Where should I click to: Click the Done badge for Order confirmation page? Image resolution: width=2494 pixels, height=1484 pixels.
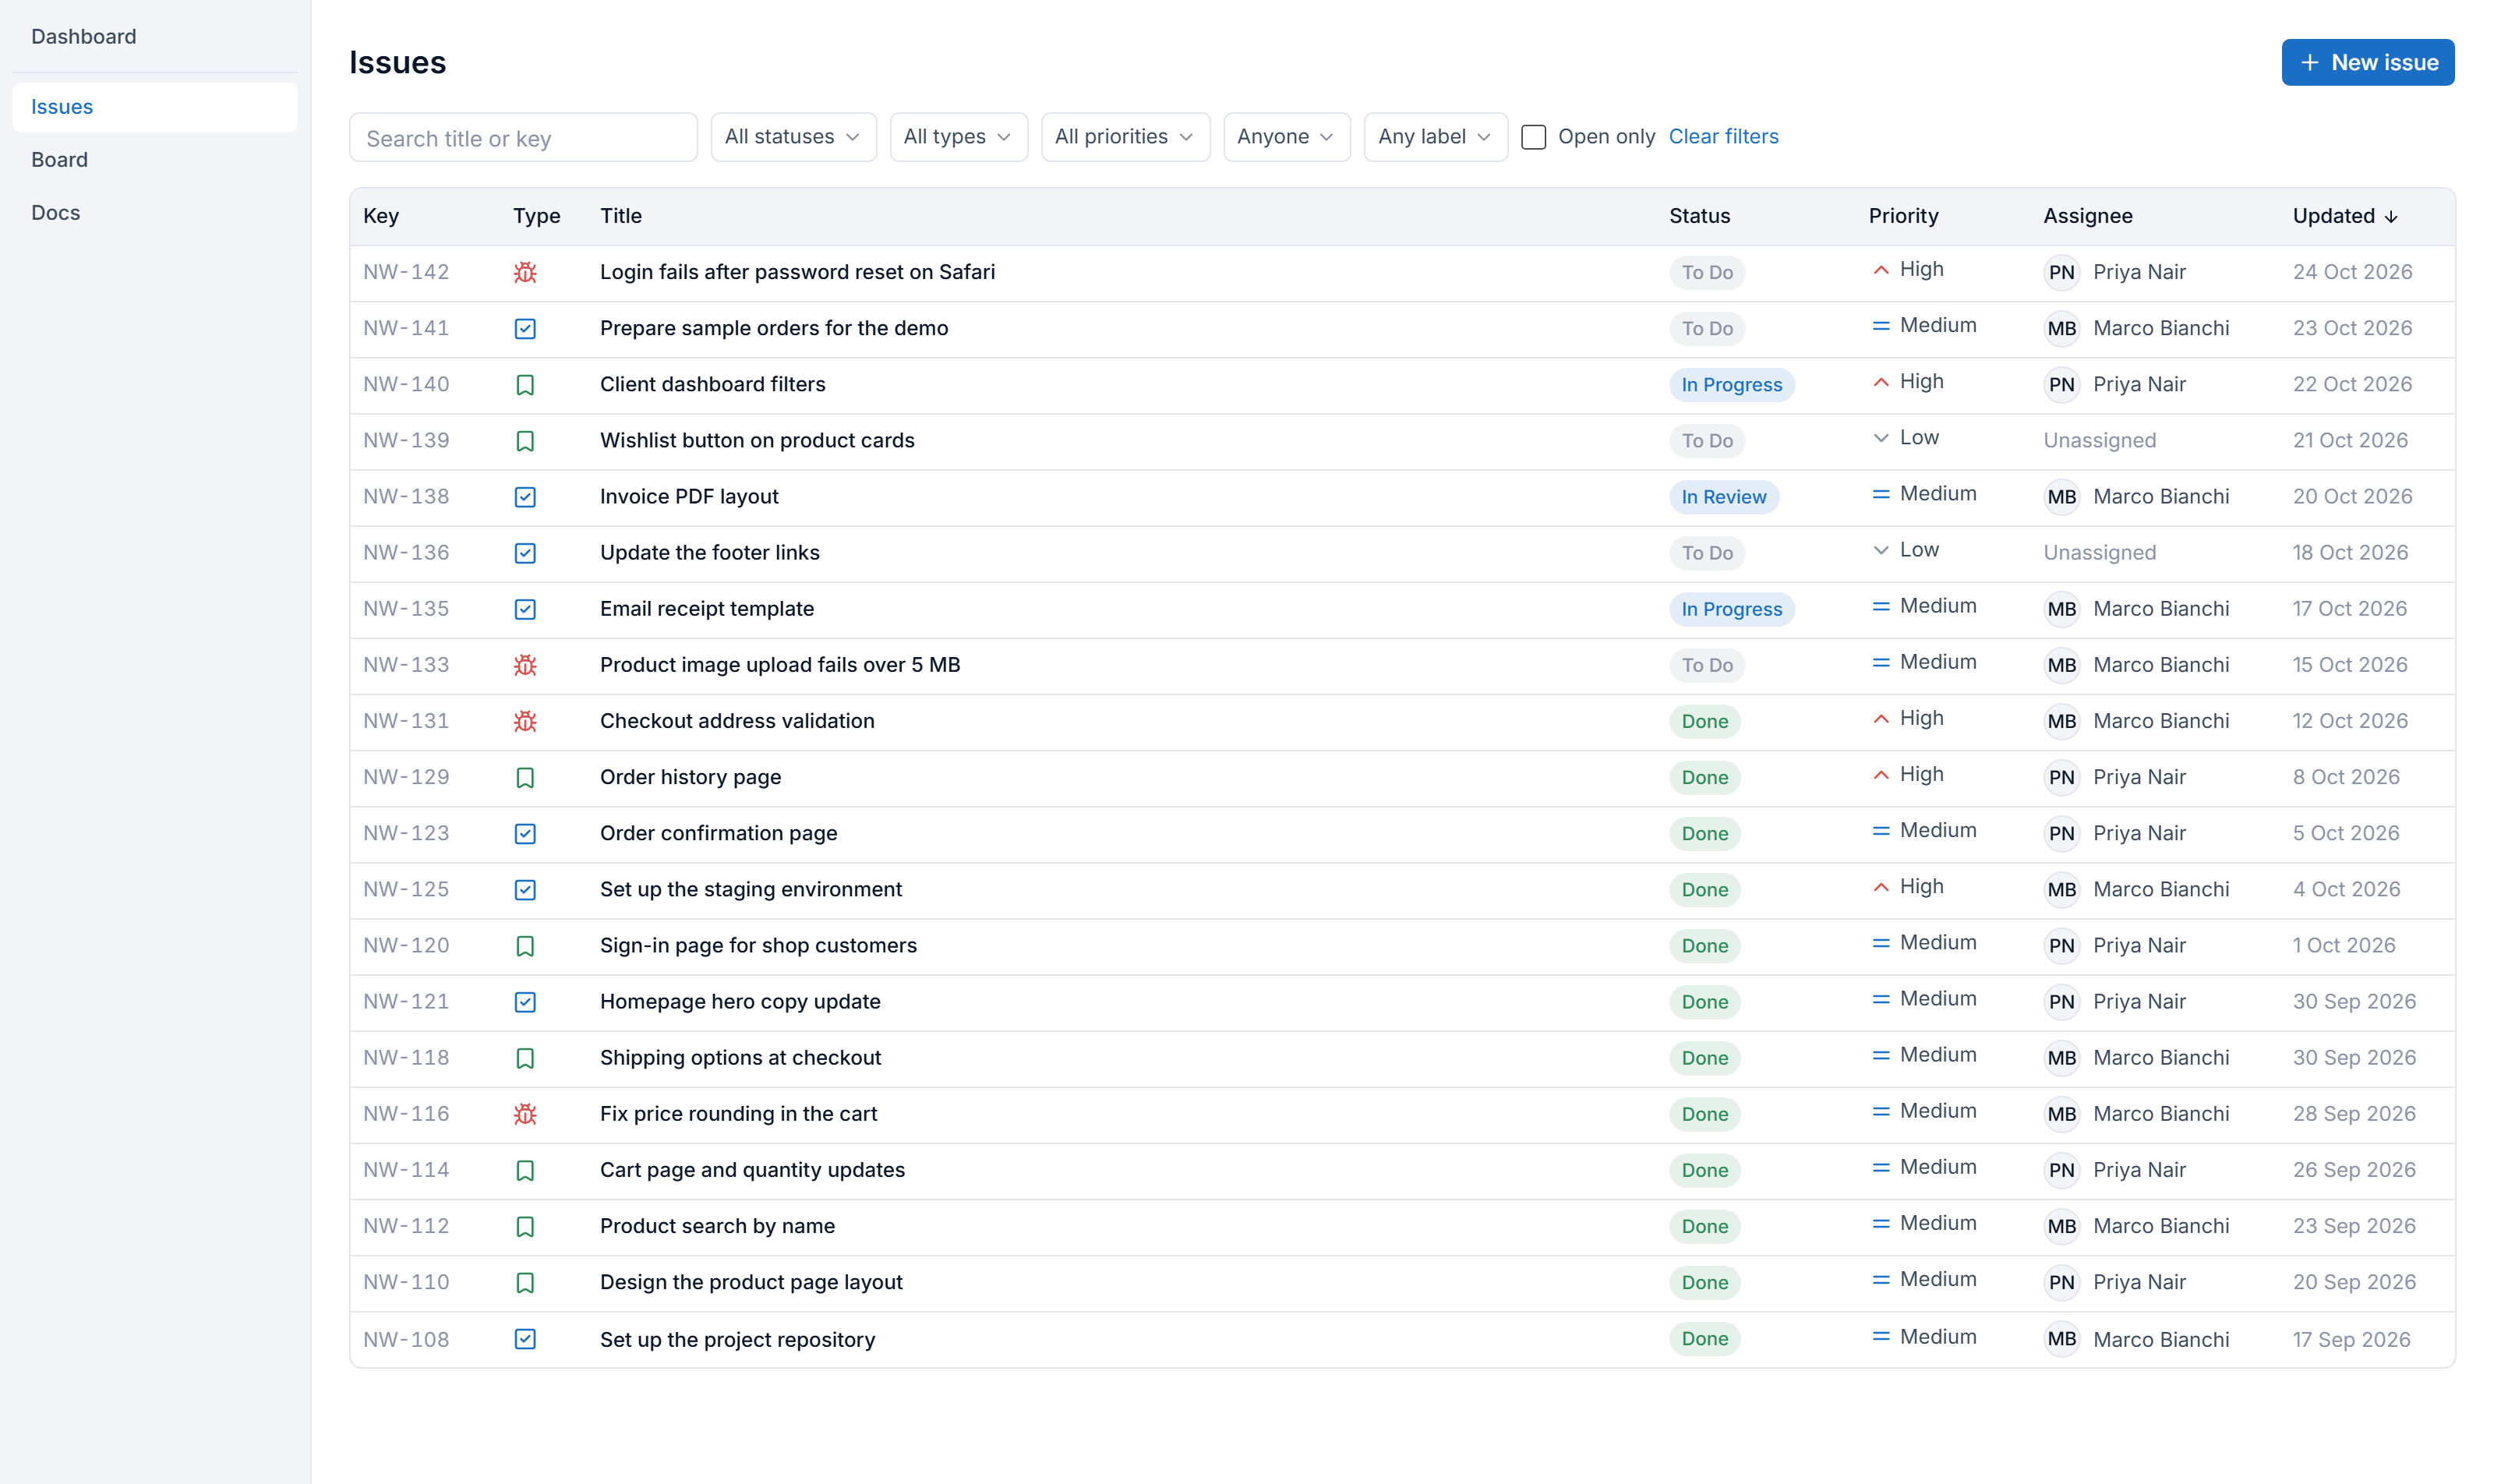tap(1704, 834)
